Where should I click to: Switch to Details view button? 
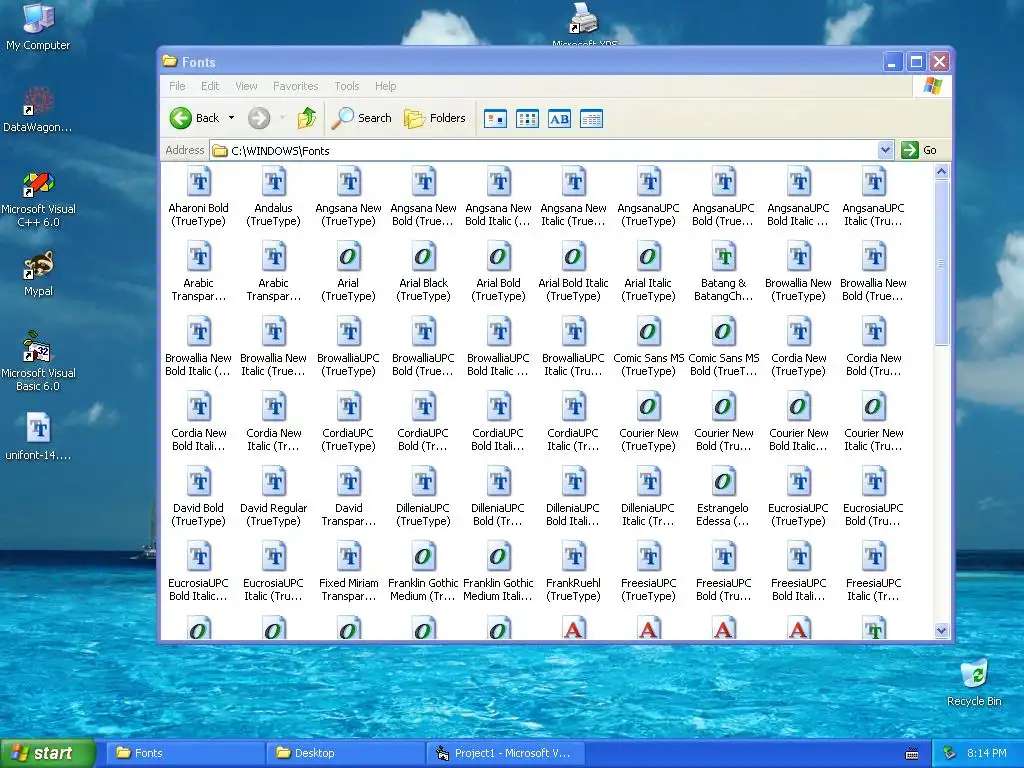[591, 119]
